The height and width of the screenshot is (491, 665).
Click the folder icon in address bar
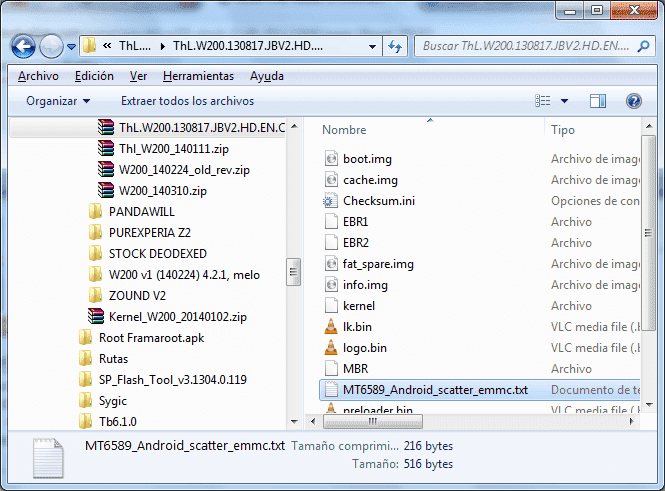tap(89, 45)
